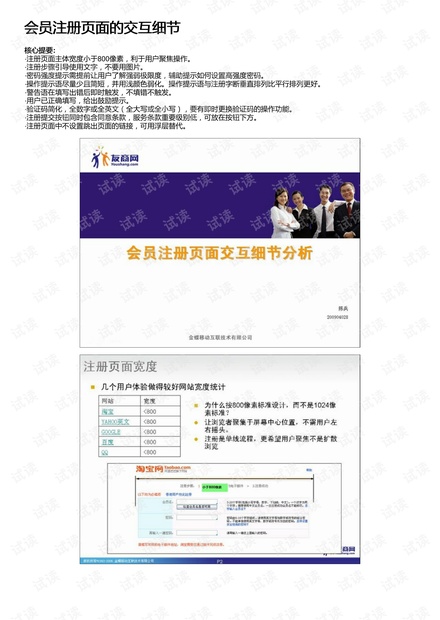Select the line about 注册步骤引导使用文字

83,67
